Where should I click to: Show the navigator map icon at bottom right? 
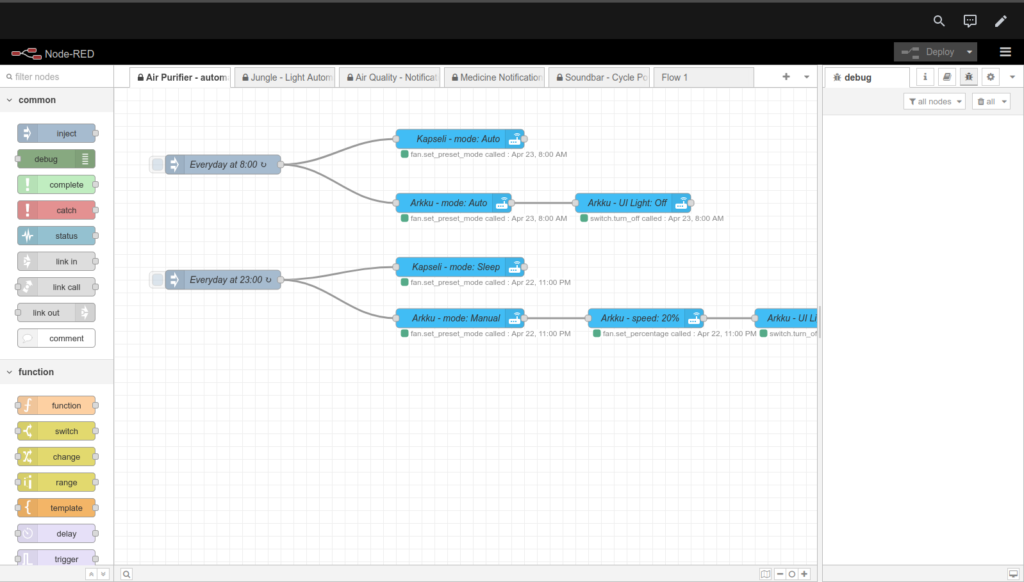[x=763, y=574]
